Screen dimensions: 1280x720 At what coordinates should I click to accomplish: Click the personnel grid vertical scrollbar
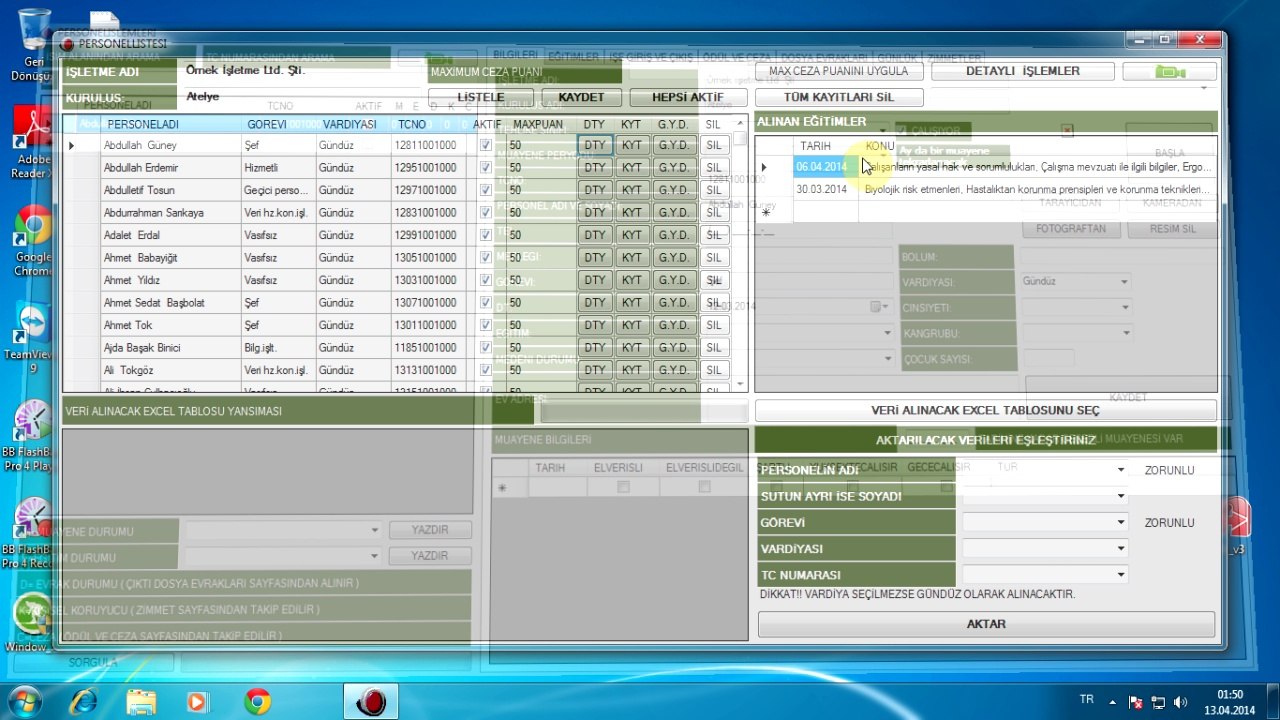coord(740,250)
